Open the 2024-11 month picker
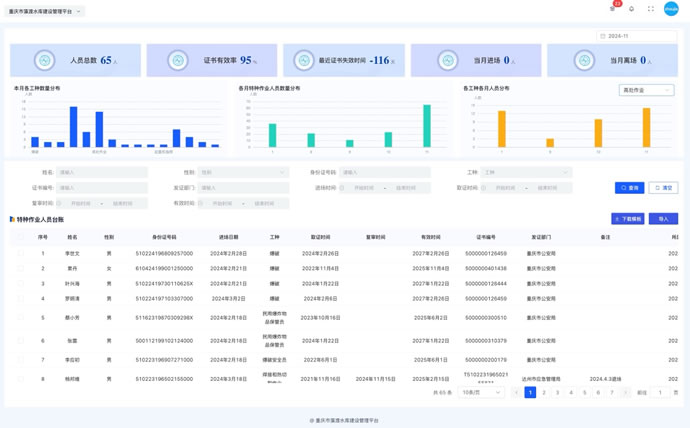This screenshot has width=690, height=428. tap(637, 36)
